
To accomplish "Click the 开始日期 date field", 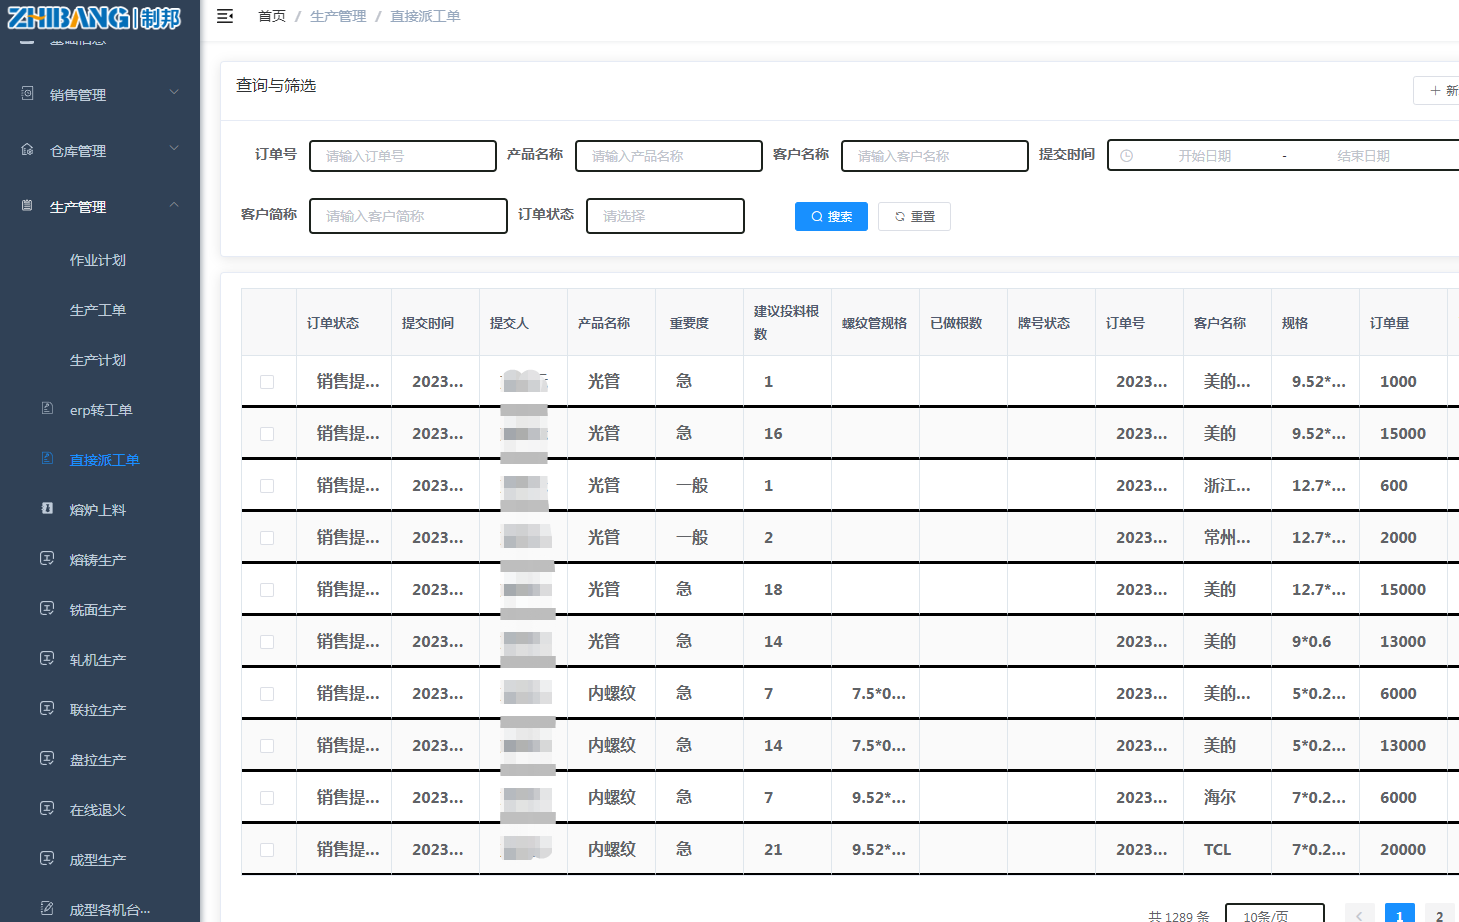I will (x=1204, y=156).
